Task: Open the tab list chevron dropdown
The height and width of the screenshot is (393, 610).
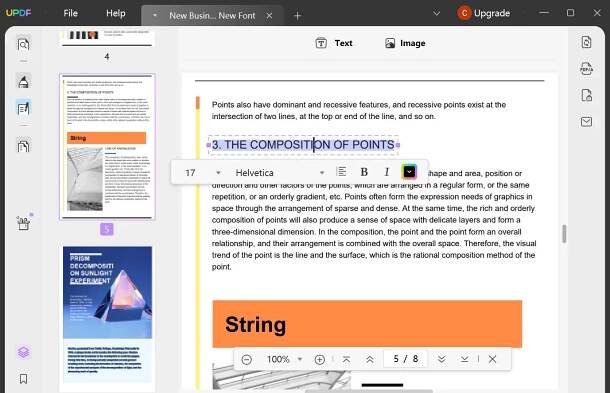Action: click(x=436, y=13)
